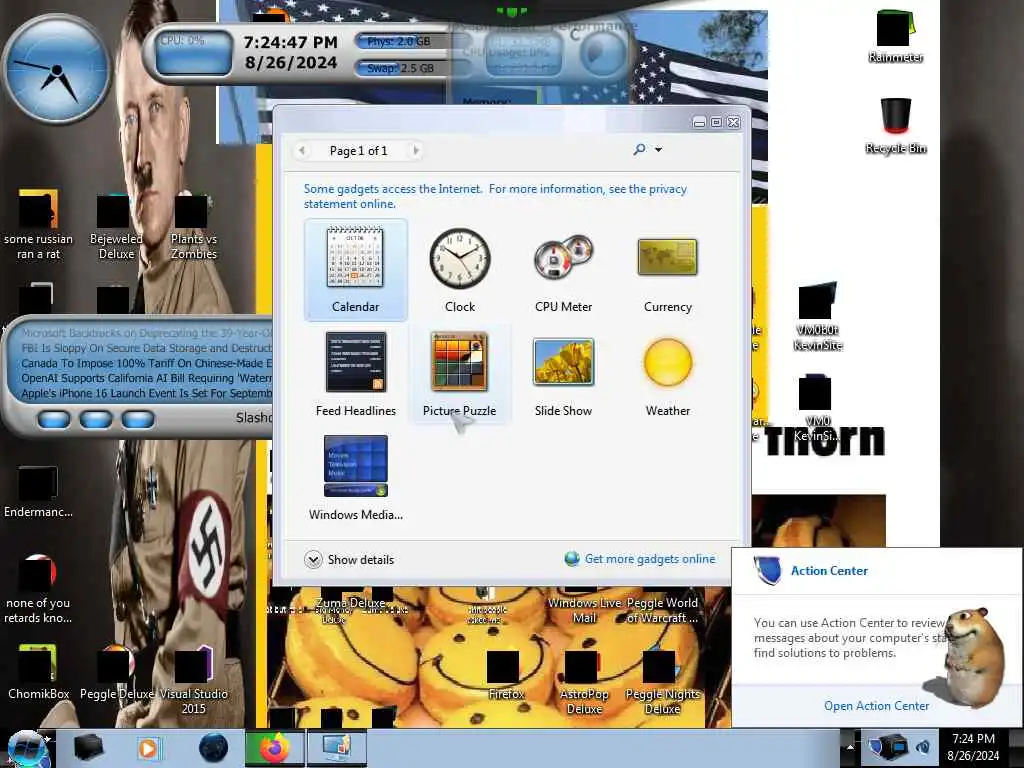Click 'Page 1 of 1' page indicator
Viewport: 1024px width, 768px height.
(x=359, y=151)
